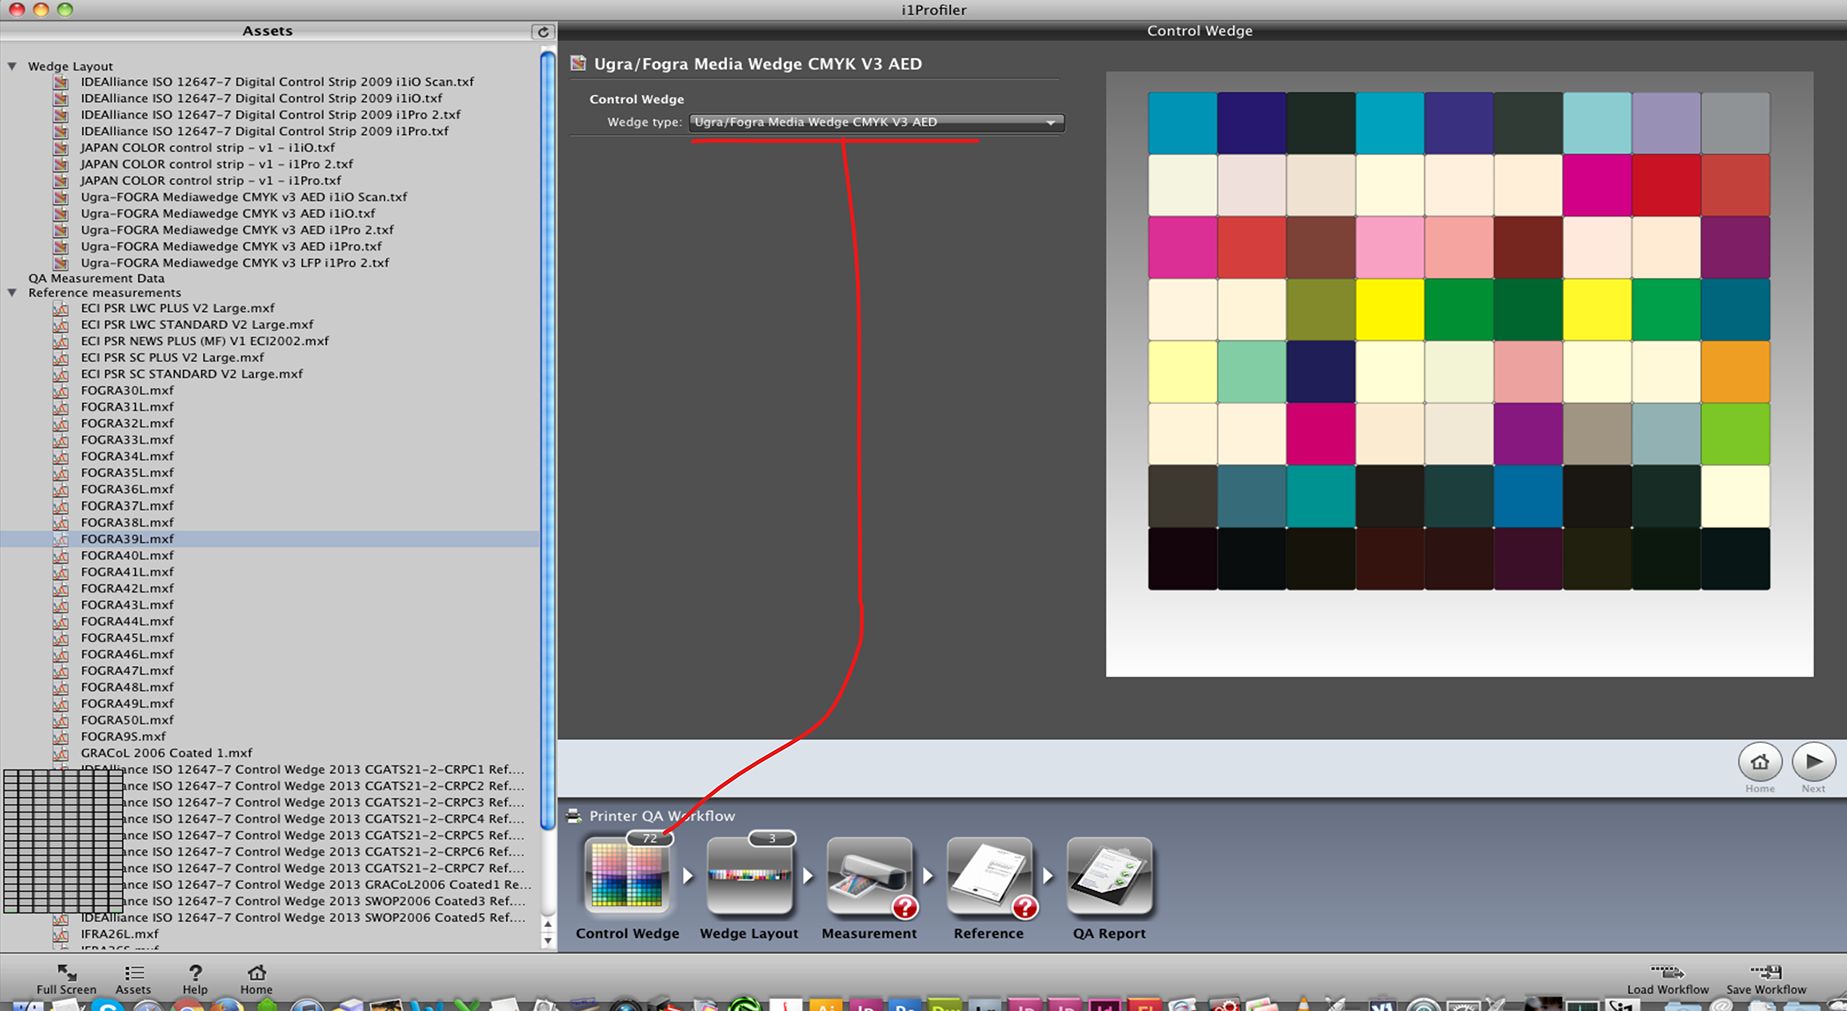Collapse the Wedge Layout tree section
Viewport: 1847px width, 1011px height.
[13, 66]
